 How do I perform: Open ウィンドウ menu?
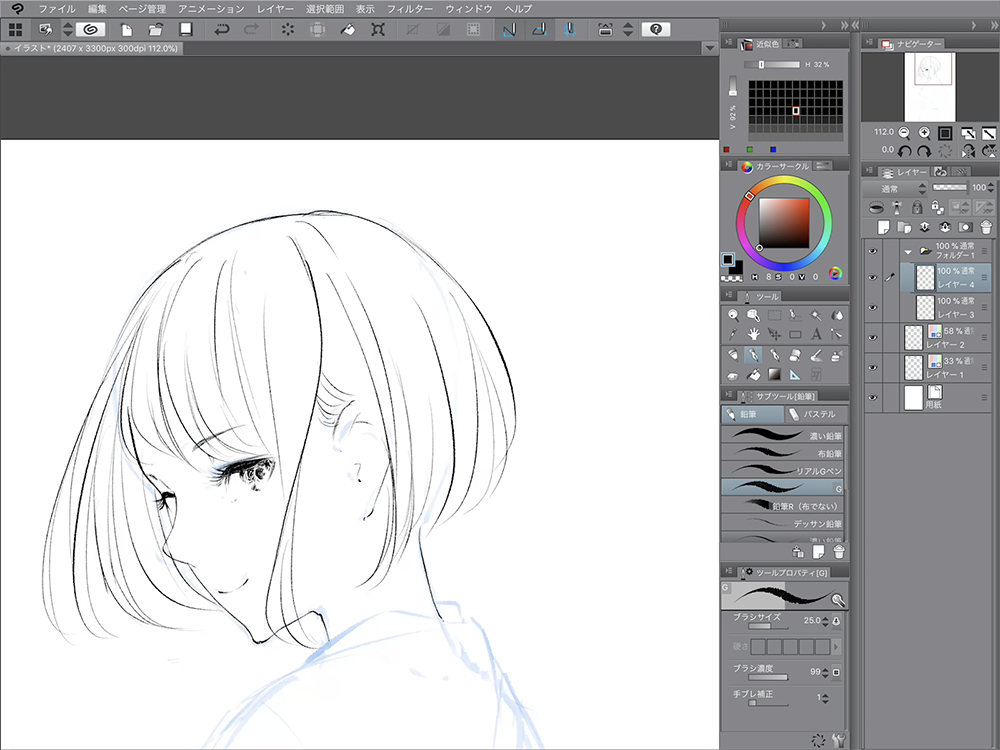tap(469, 9)
